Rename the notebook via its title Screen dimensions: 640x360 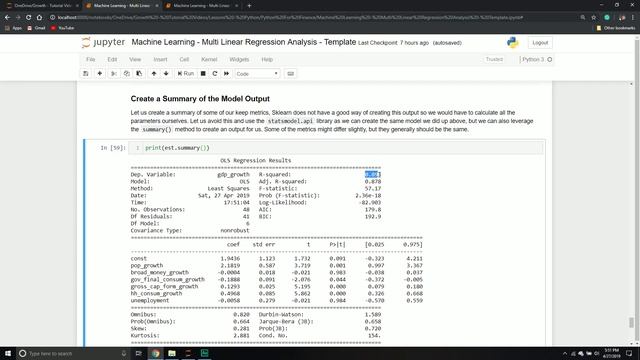[244, 42]
